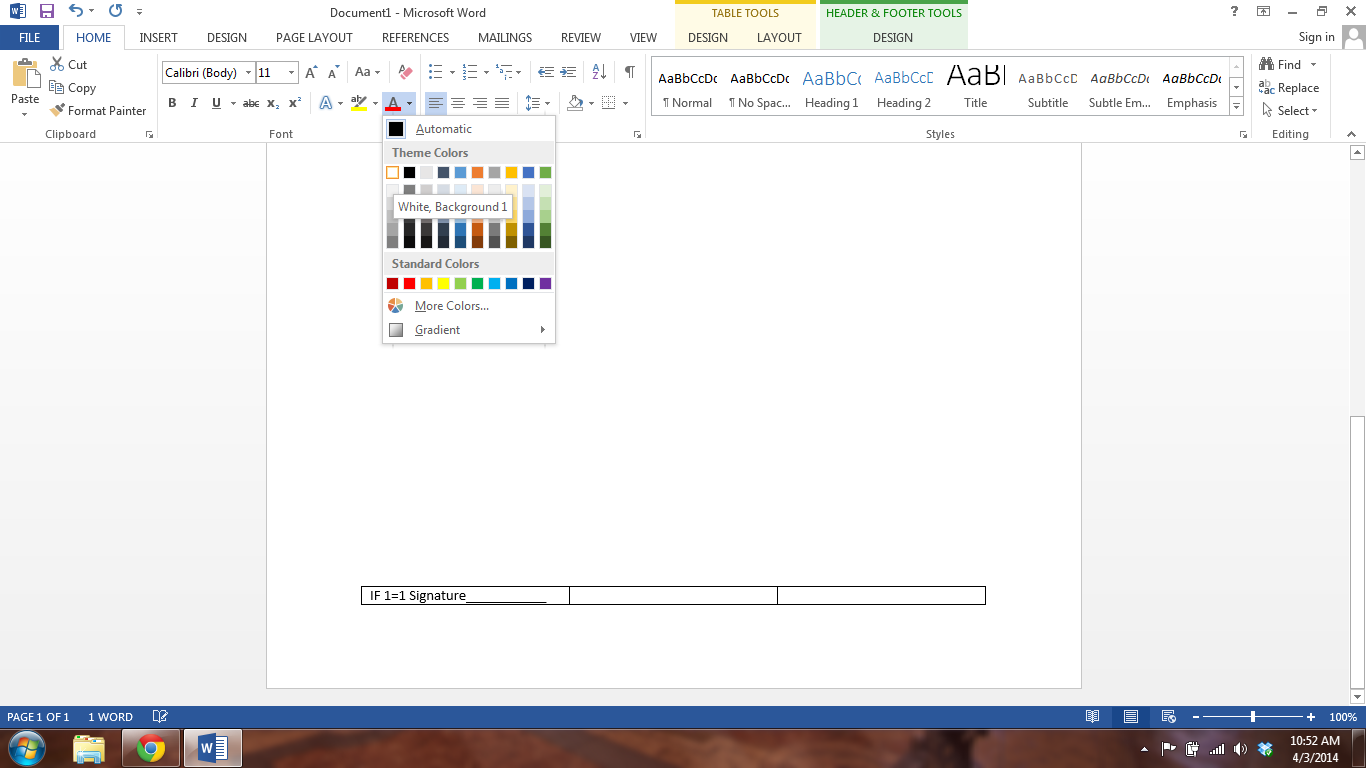The width and height of the screenshot is (1366, 768).
Task: Copy the selection
Action: click(72, 88)
